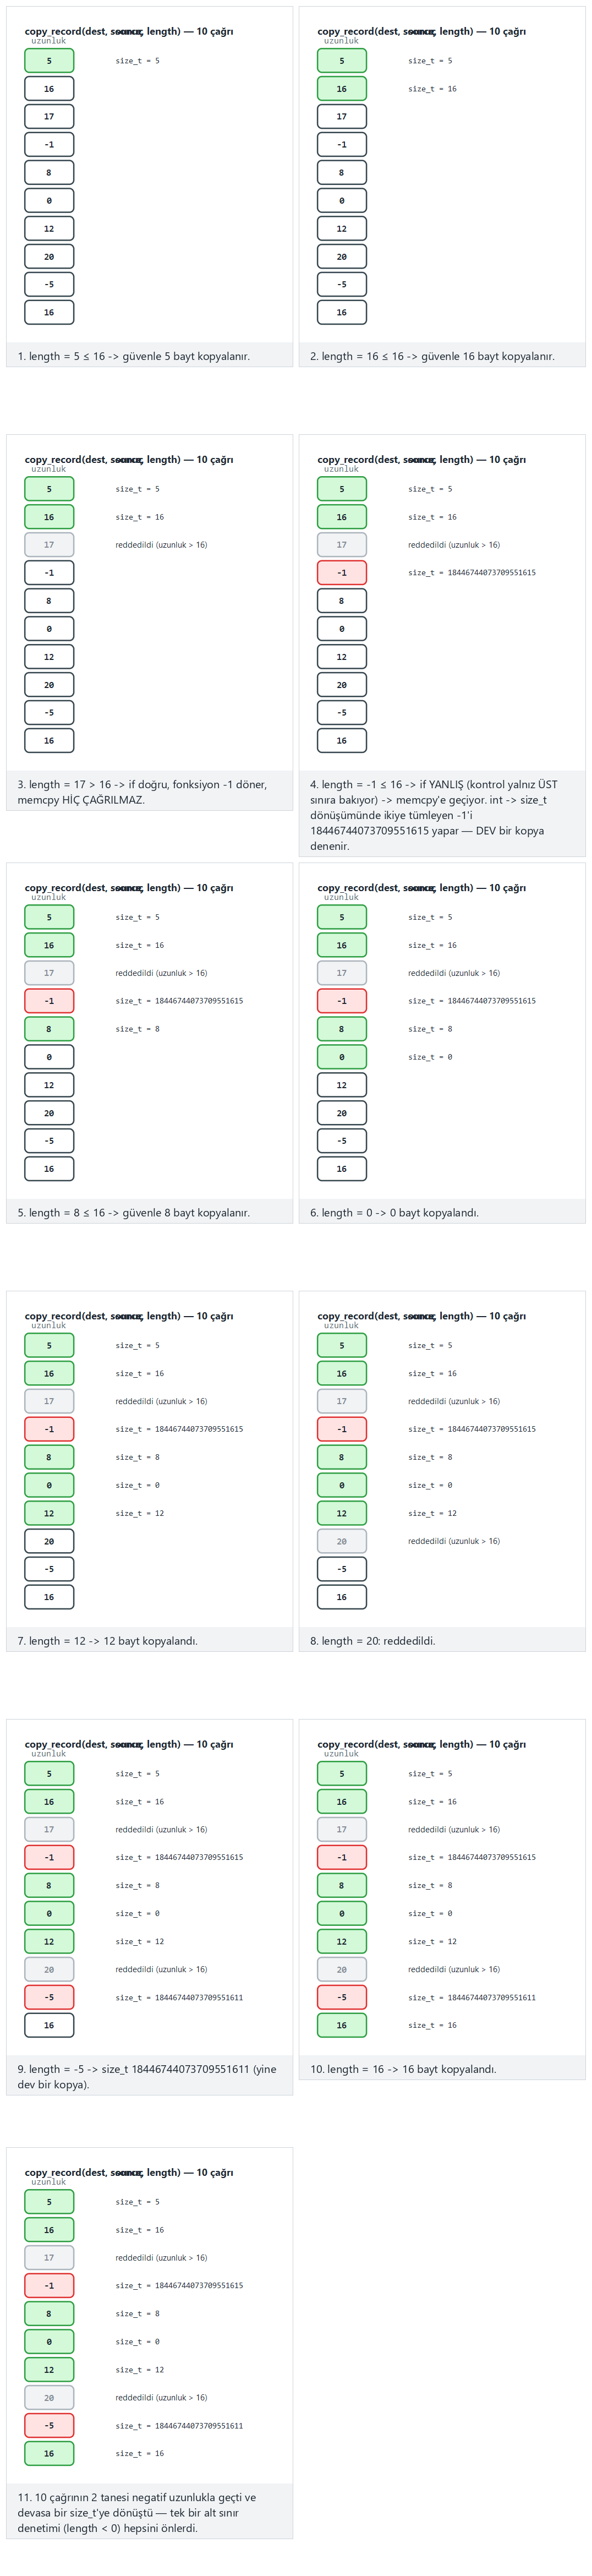Viewport: 592px width, 2576px height.
Task: Select the step 11 summary caption text
Action: pos(137,2512)
